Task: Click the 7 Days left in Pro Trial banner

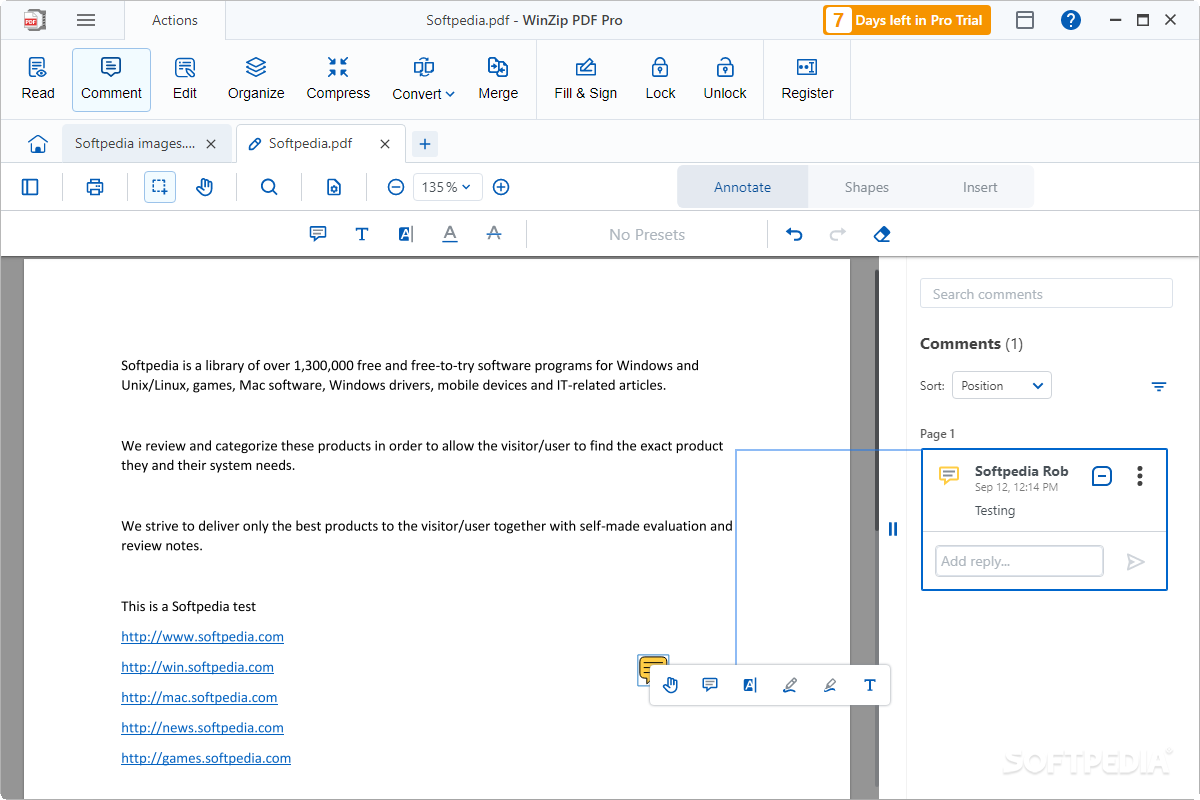Action: (x=907, y=20)
